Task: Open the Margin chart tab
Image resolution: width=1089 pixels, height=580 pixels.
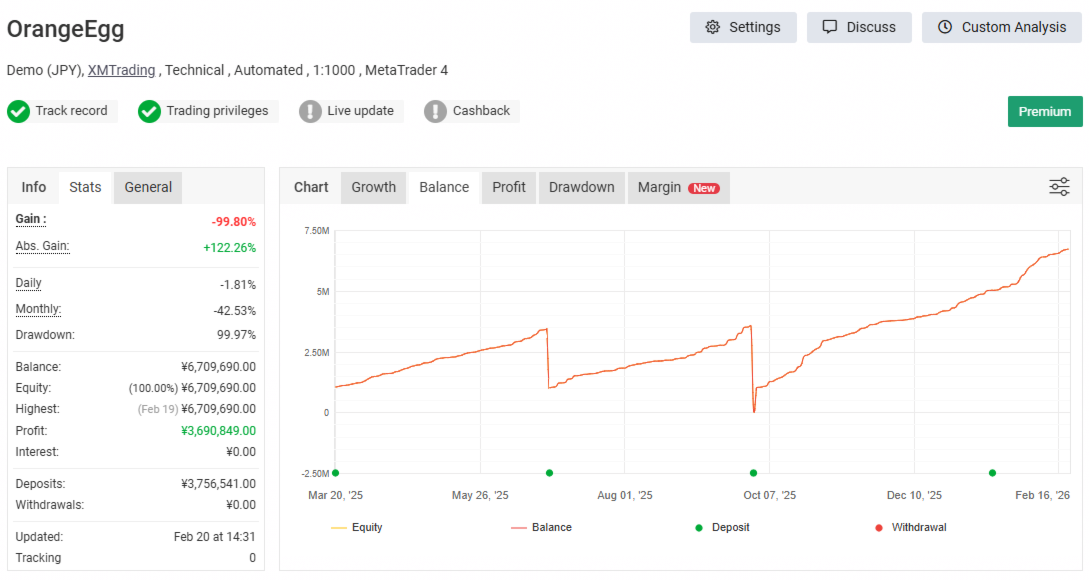Action: (x=679, y=188)
